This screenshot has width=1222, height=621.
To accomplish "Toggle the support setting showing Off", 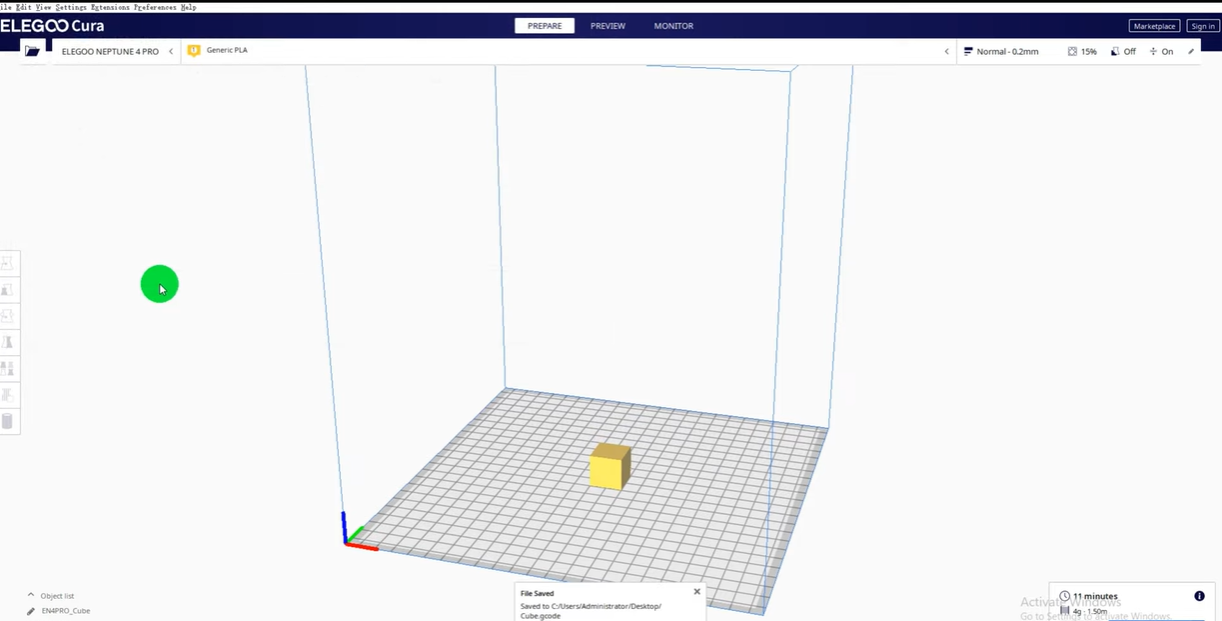I will (1123, 51).
